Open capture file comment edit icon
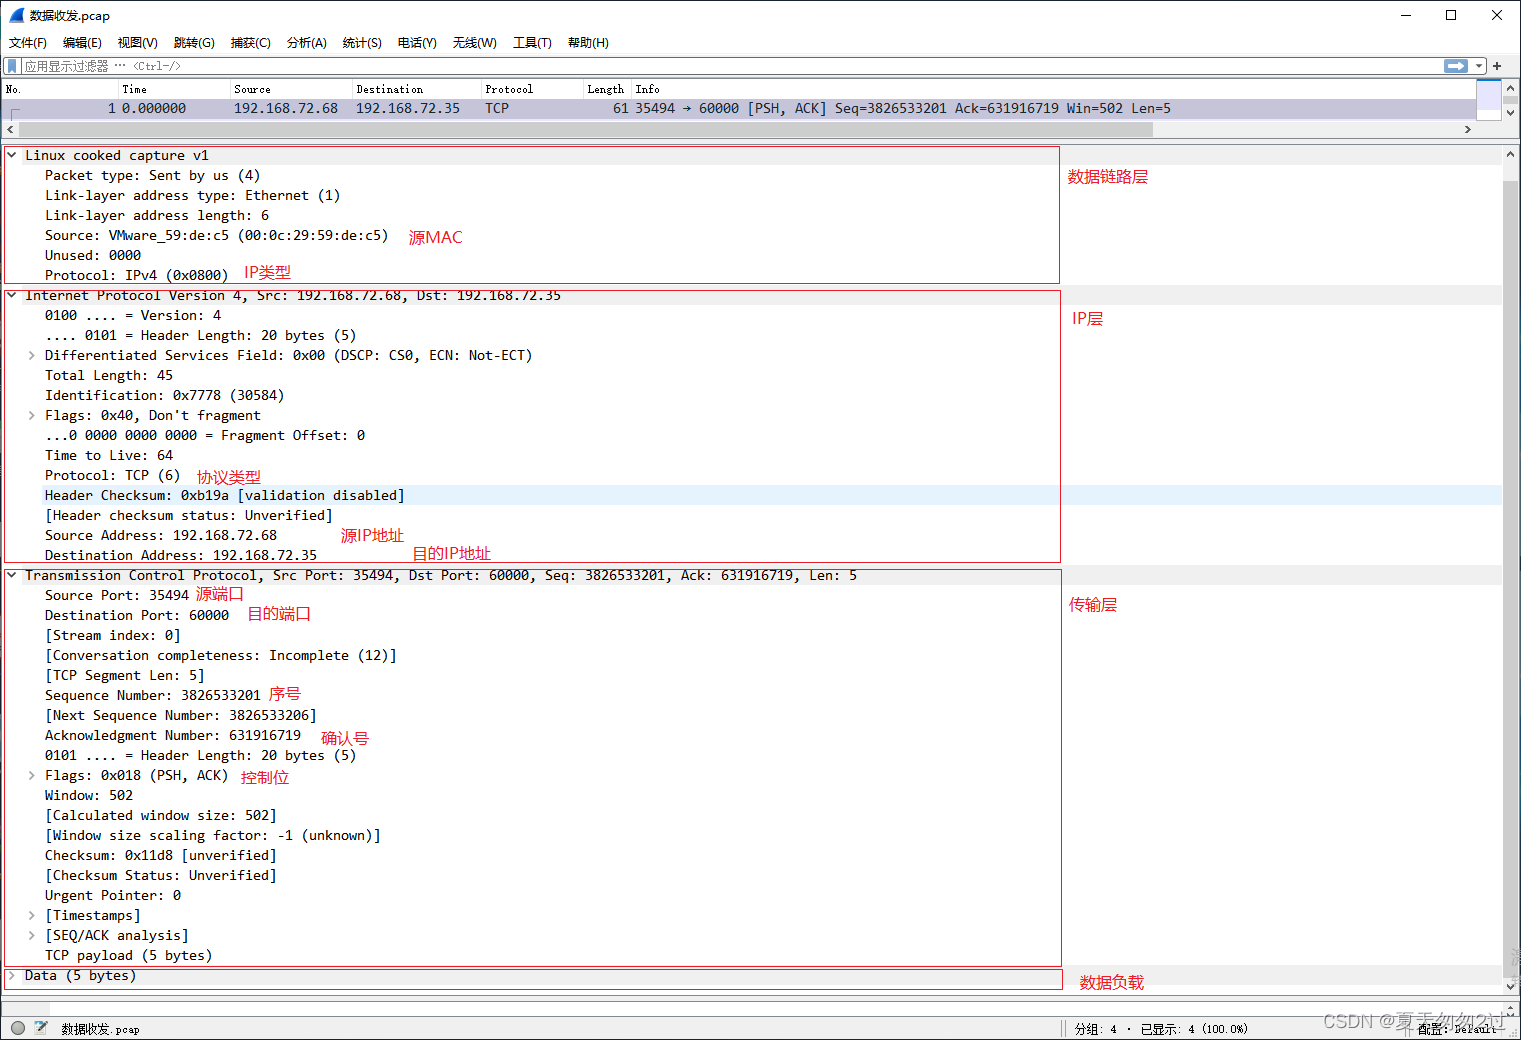The image size is (1521, 1040). click(41, 1027)
